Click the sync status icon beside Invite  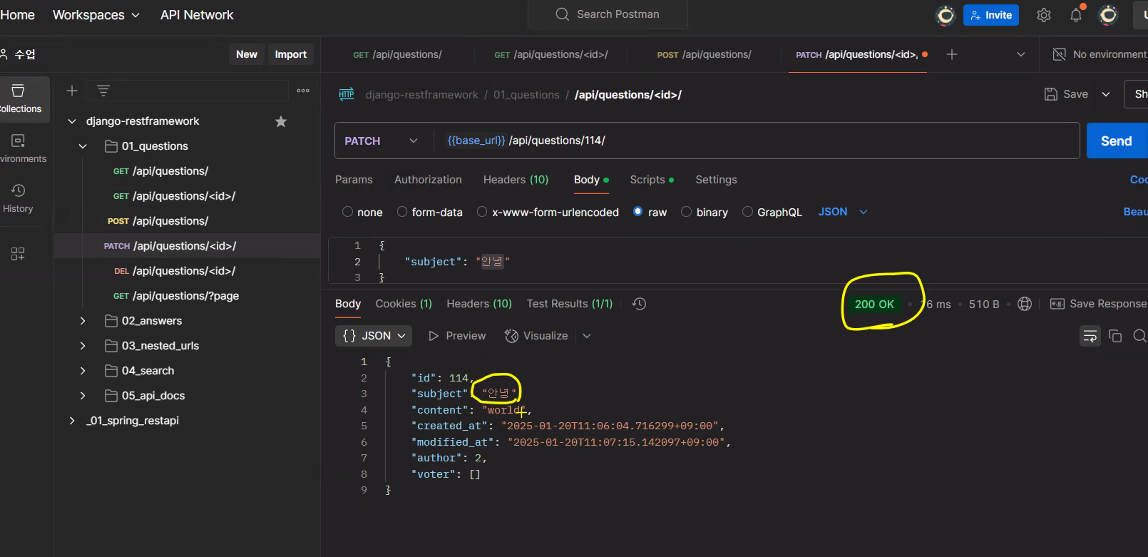[x=946, y=15]
